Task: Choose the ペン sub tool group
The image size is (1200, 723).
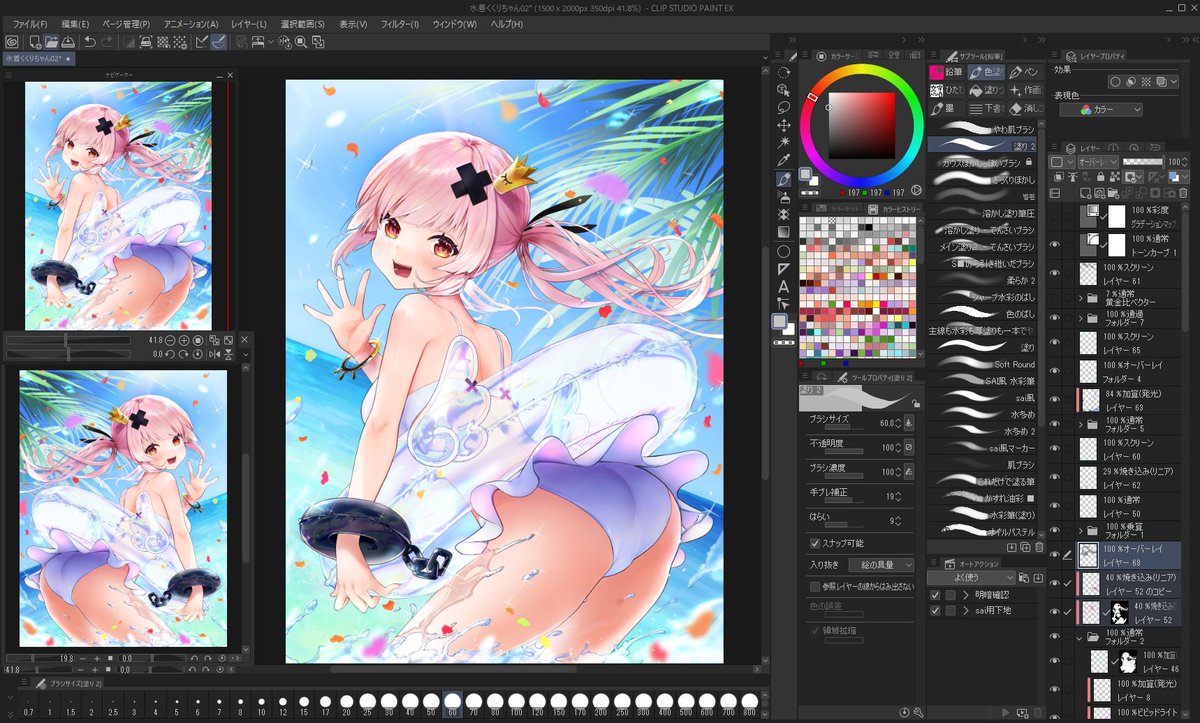Action: coord(1026,72)
